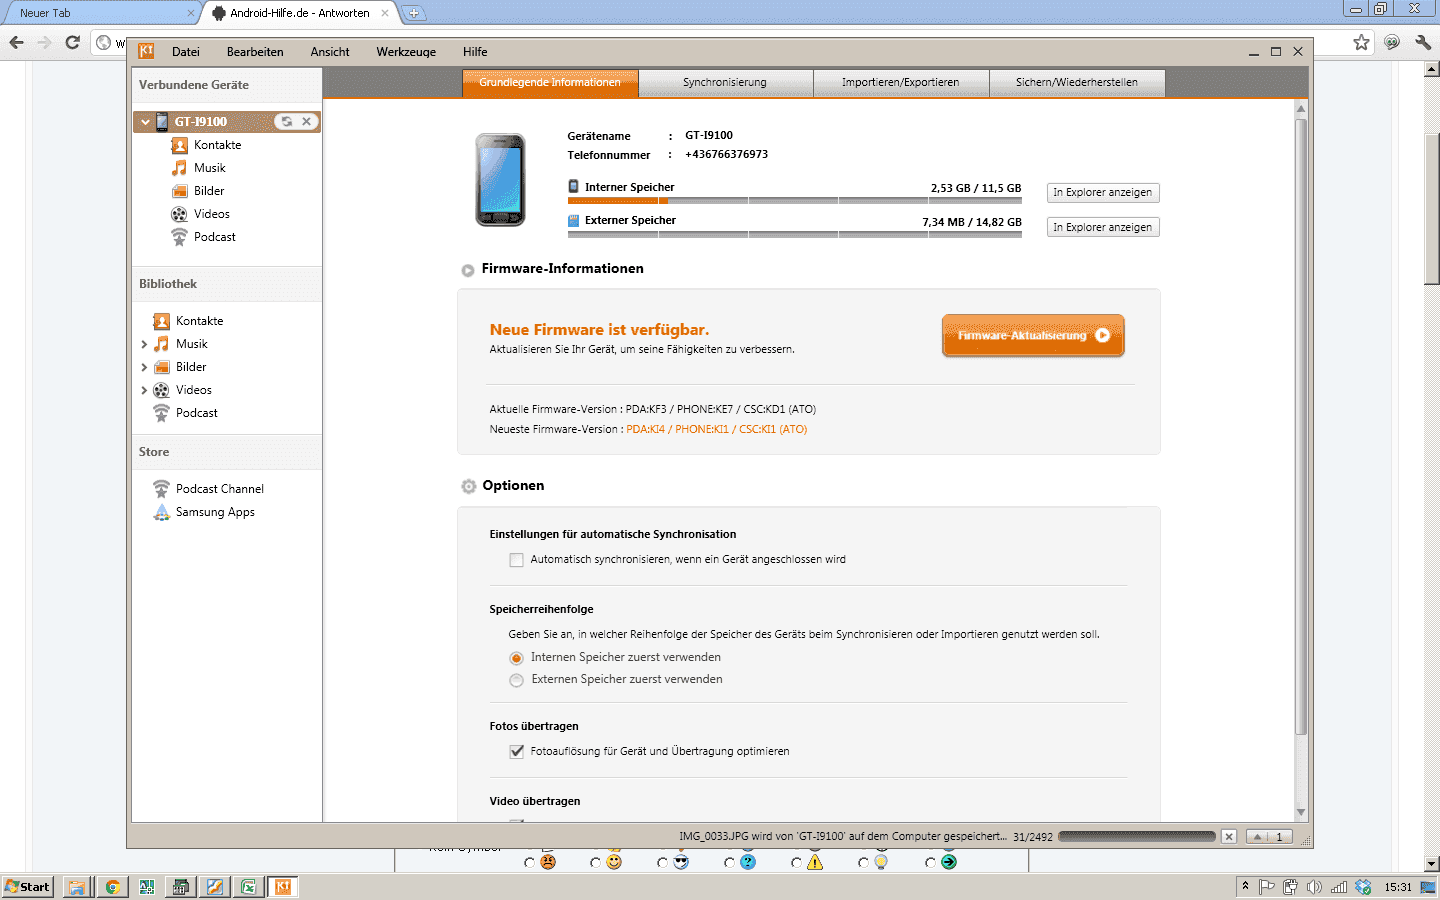Open Kontakte icon in the Bibliothek section
Image resolution: width=1440 pixels, height=900 pixels.
[161, 321]
